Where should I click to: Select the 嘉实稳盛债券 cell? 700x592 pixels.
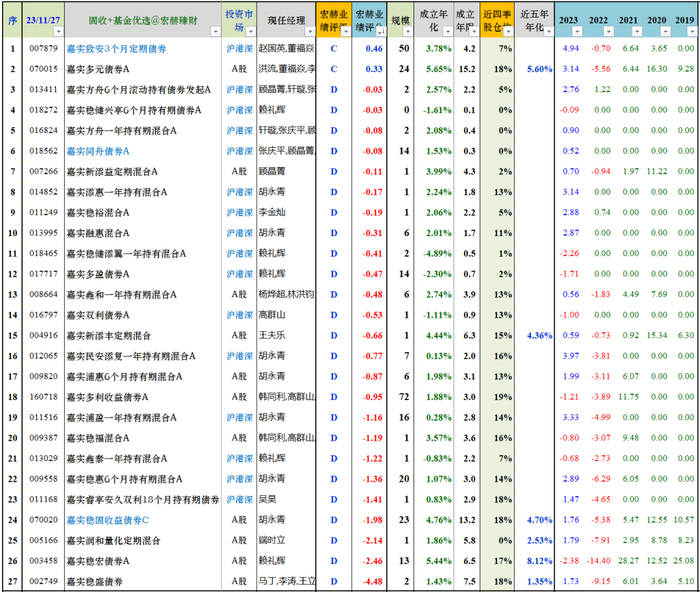[143, 582]
